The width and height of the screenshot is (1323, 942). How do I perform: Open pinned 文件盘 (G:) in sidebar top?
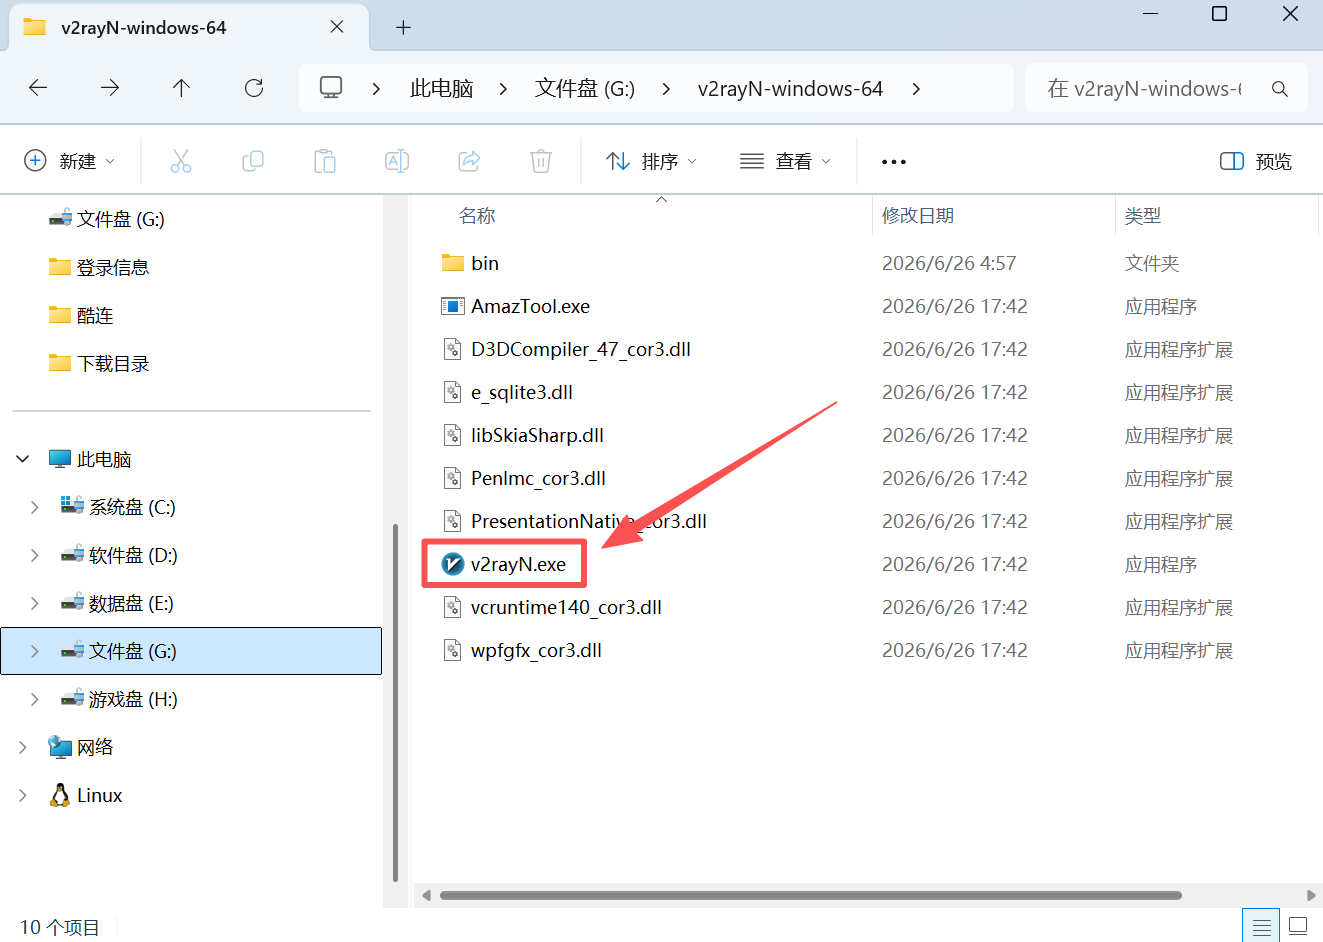(x=121, y=219)
